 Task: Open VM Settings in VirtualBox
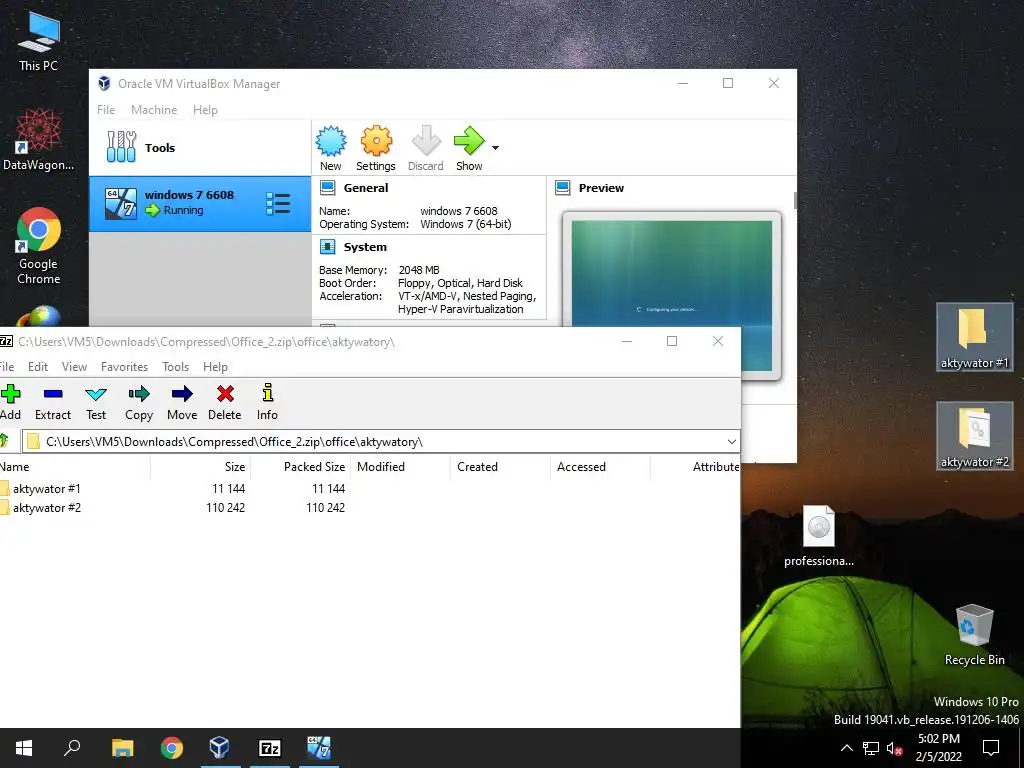(x=376, y=149)
